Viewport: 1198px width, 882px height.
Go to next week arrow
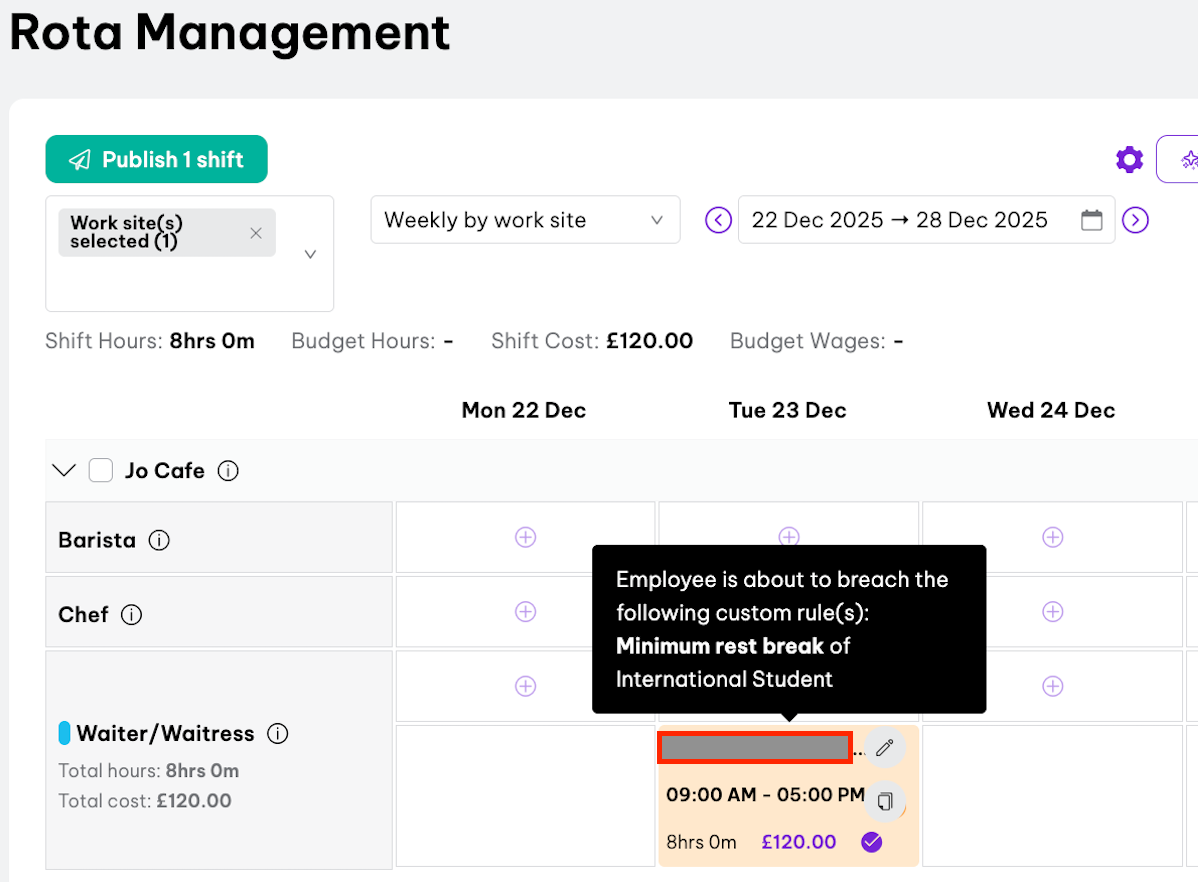[x=1135, y=220]
